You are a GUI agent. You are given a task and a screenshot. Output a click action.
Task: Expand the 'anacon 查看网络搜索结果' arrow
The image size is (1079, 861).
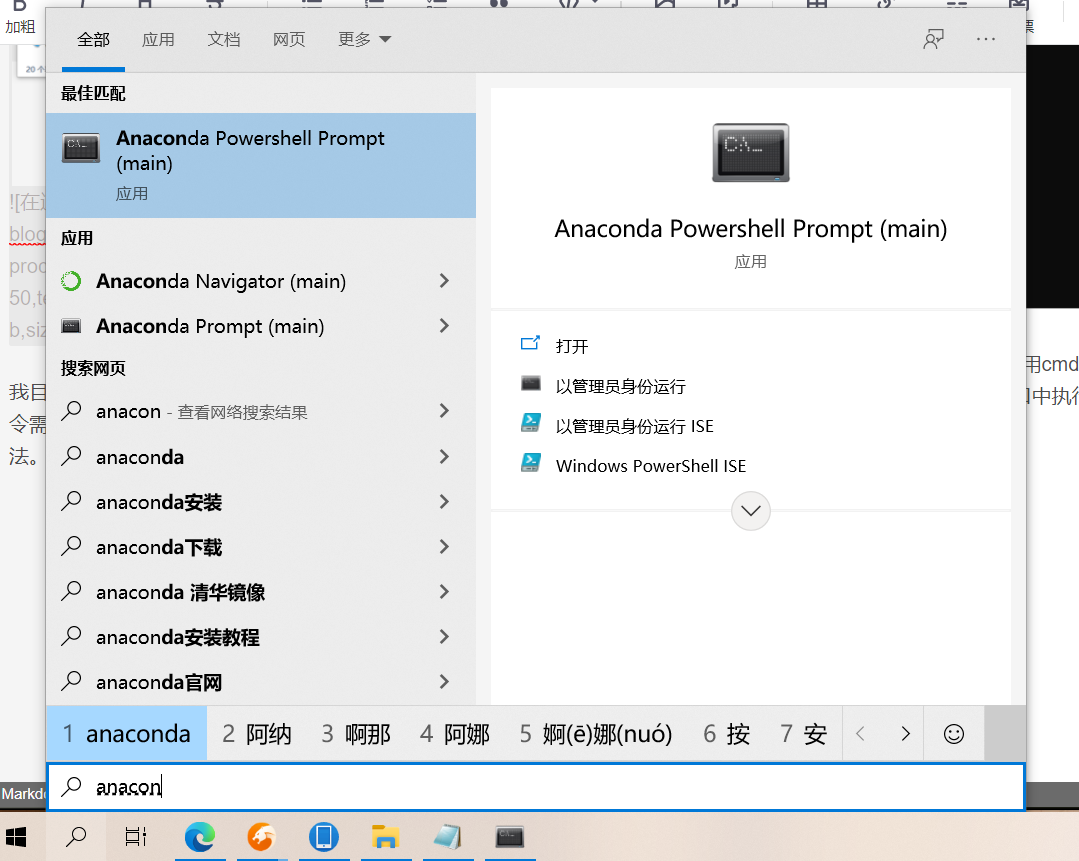pos(445,411)
